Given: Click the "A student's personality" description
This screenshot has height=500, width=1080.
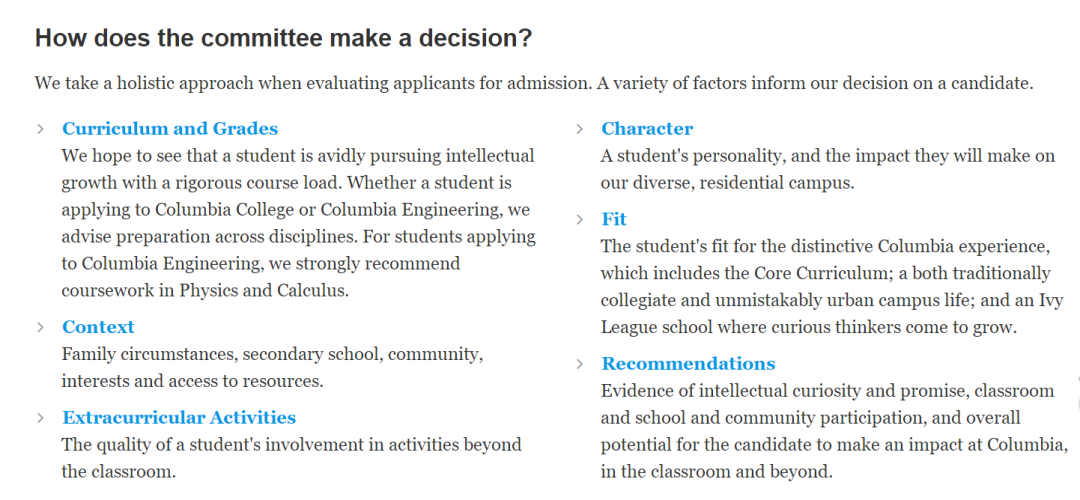Looking at the screenshot, I should 827,169.
